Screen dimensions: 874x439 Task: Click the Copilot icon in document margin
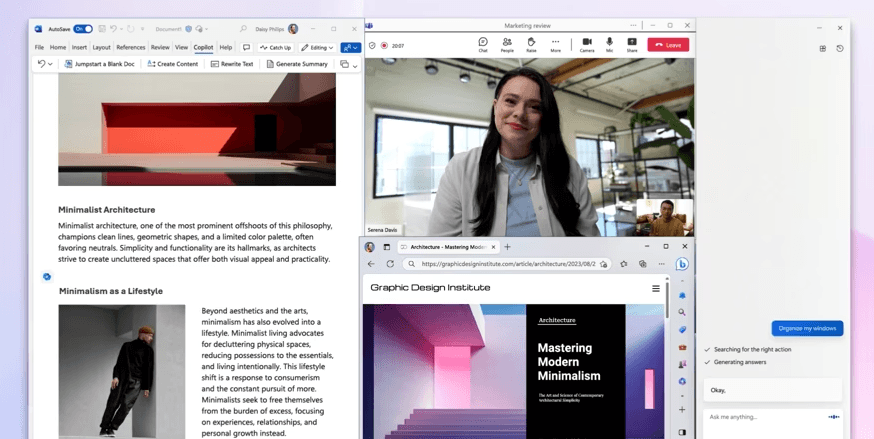coord(47,276)
